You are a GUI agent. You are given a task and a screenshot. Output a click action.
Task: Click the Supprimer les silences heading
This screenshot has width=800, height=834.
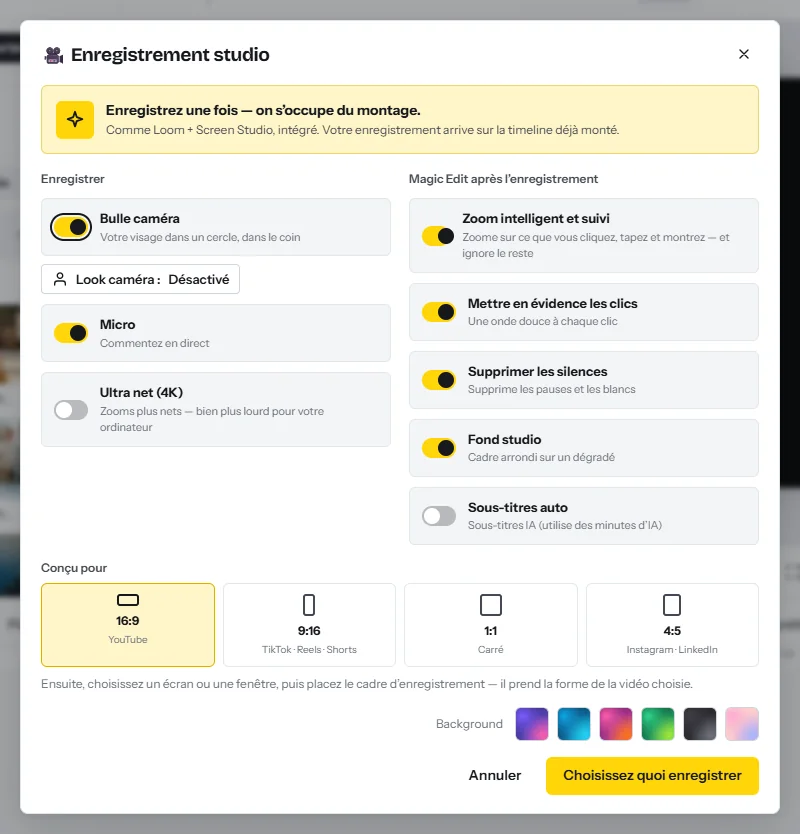pos(537,371)
